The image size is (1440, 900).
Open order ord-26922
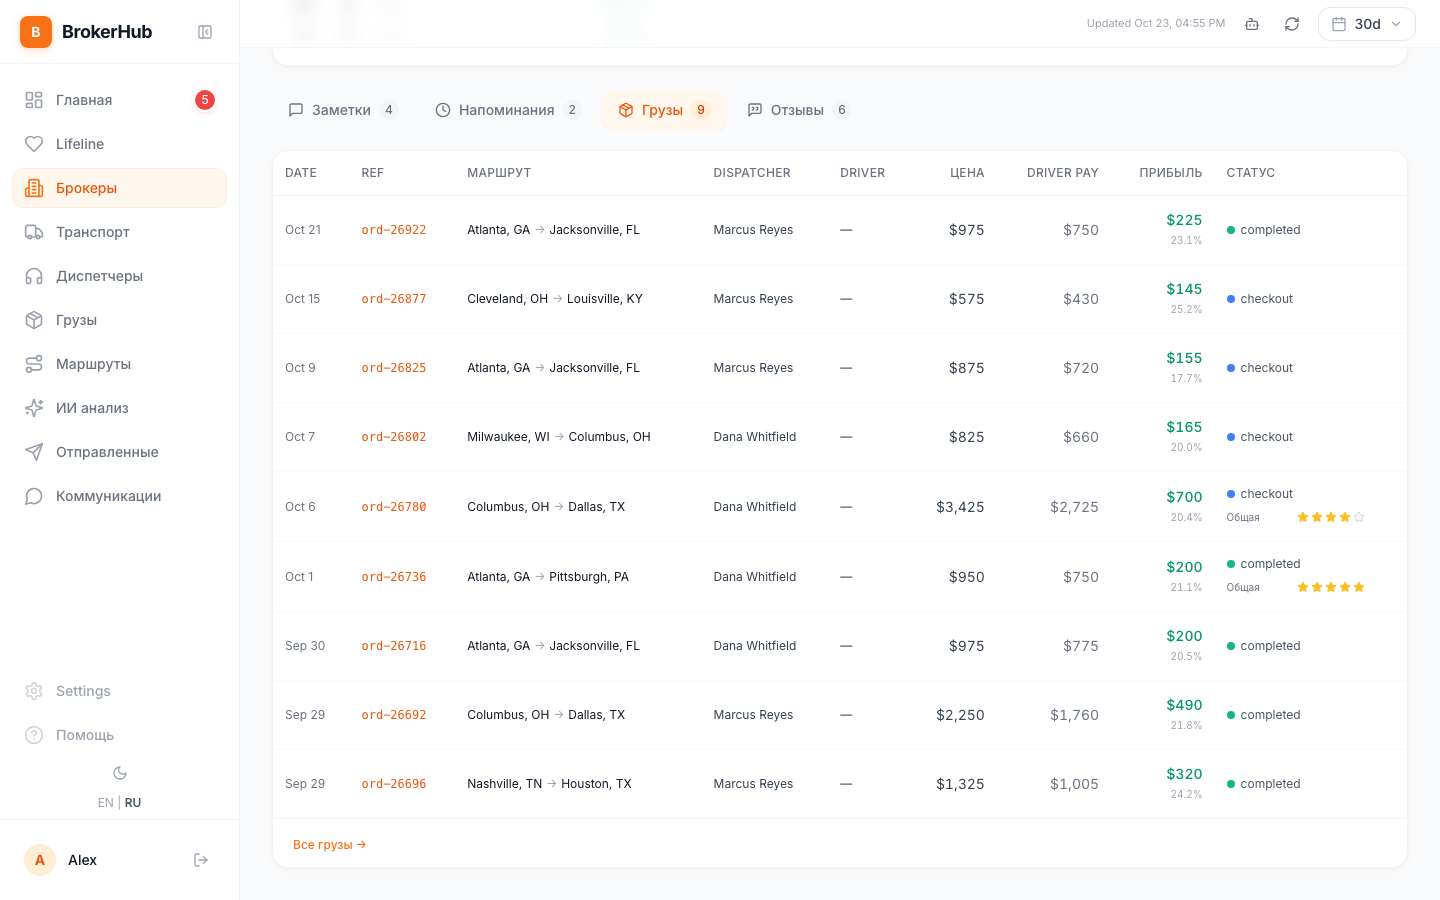click(x=394, y=230)
